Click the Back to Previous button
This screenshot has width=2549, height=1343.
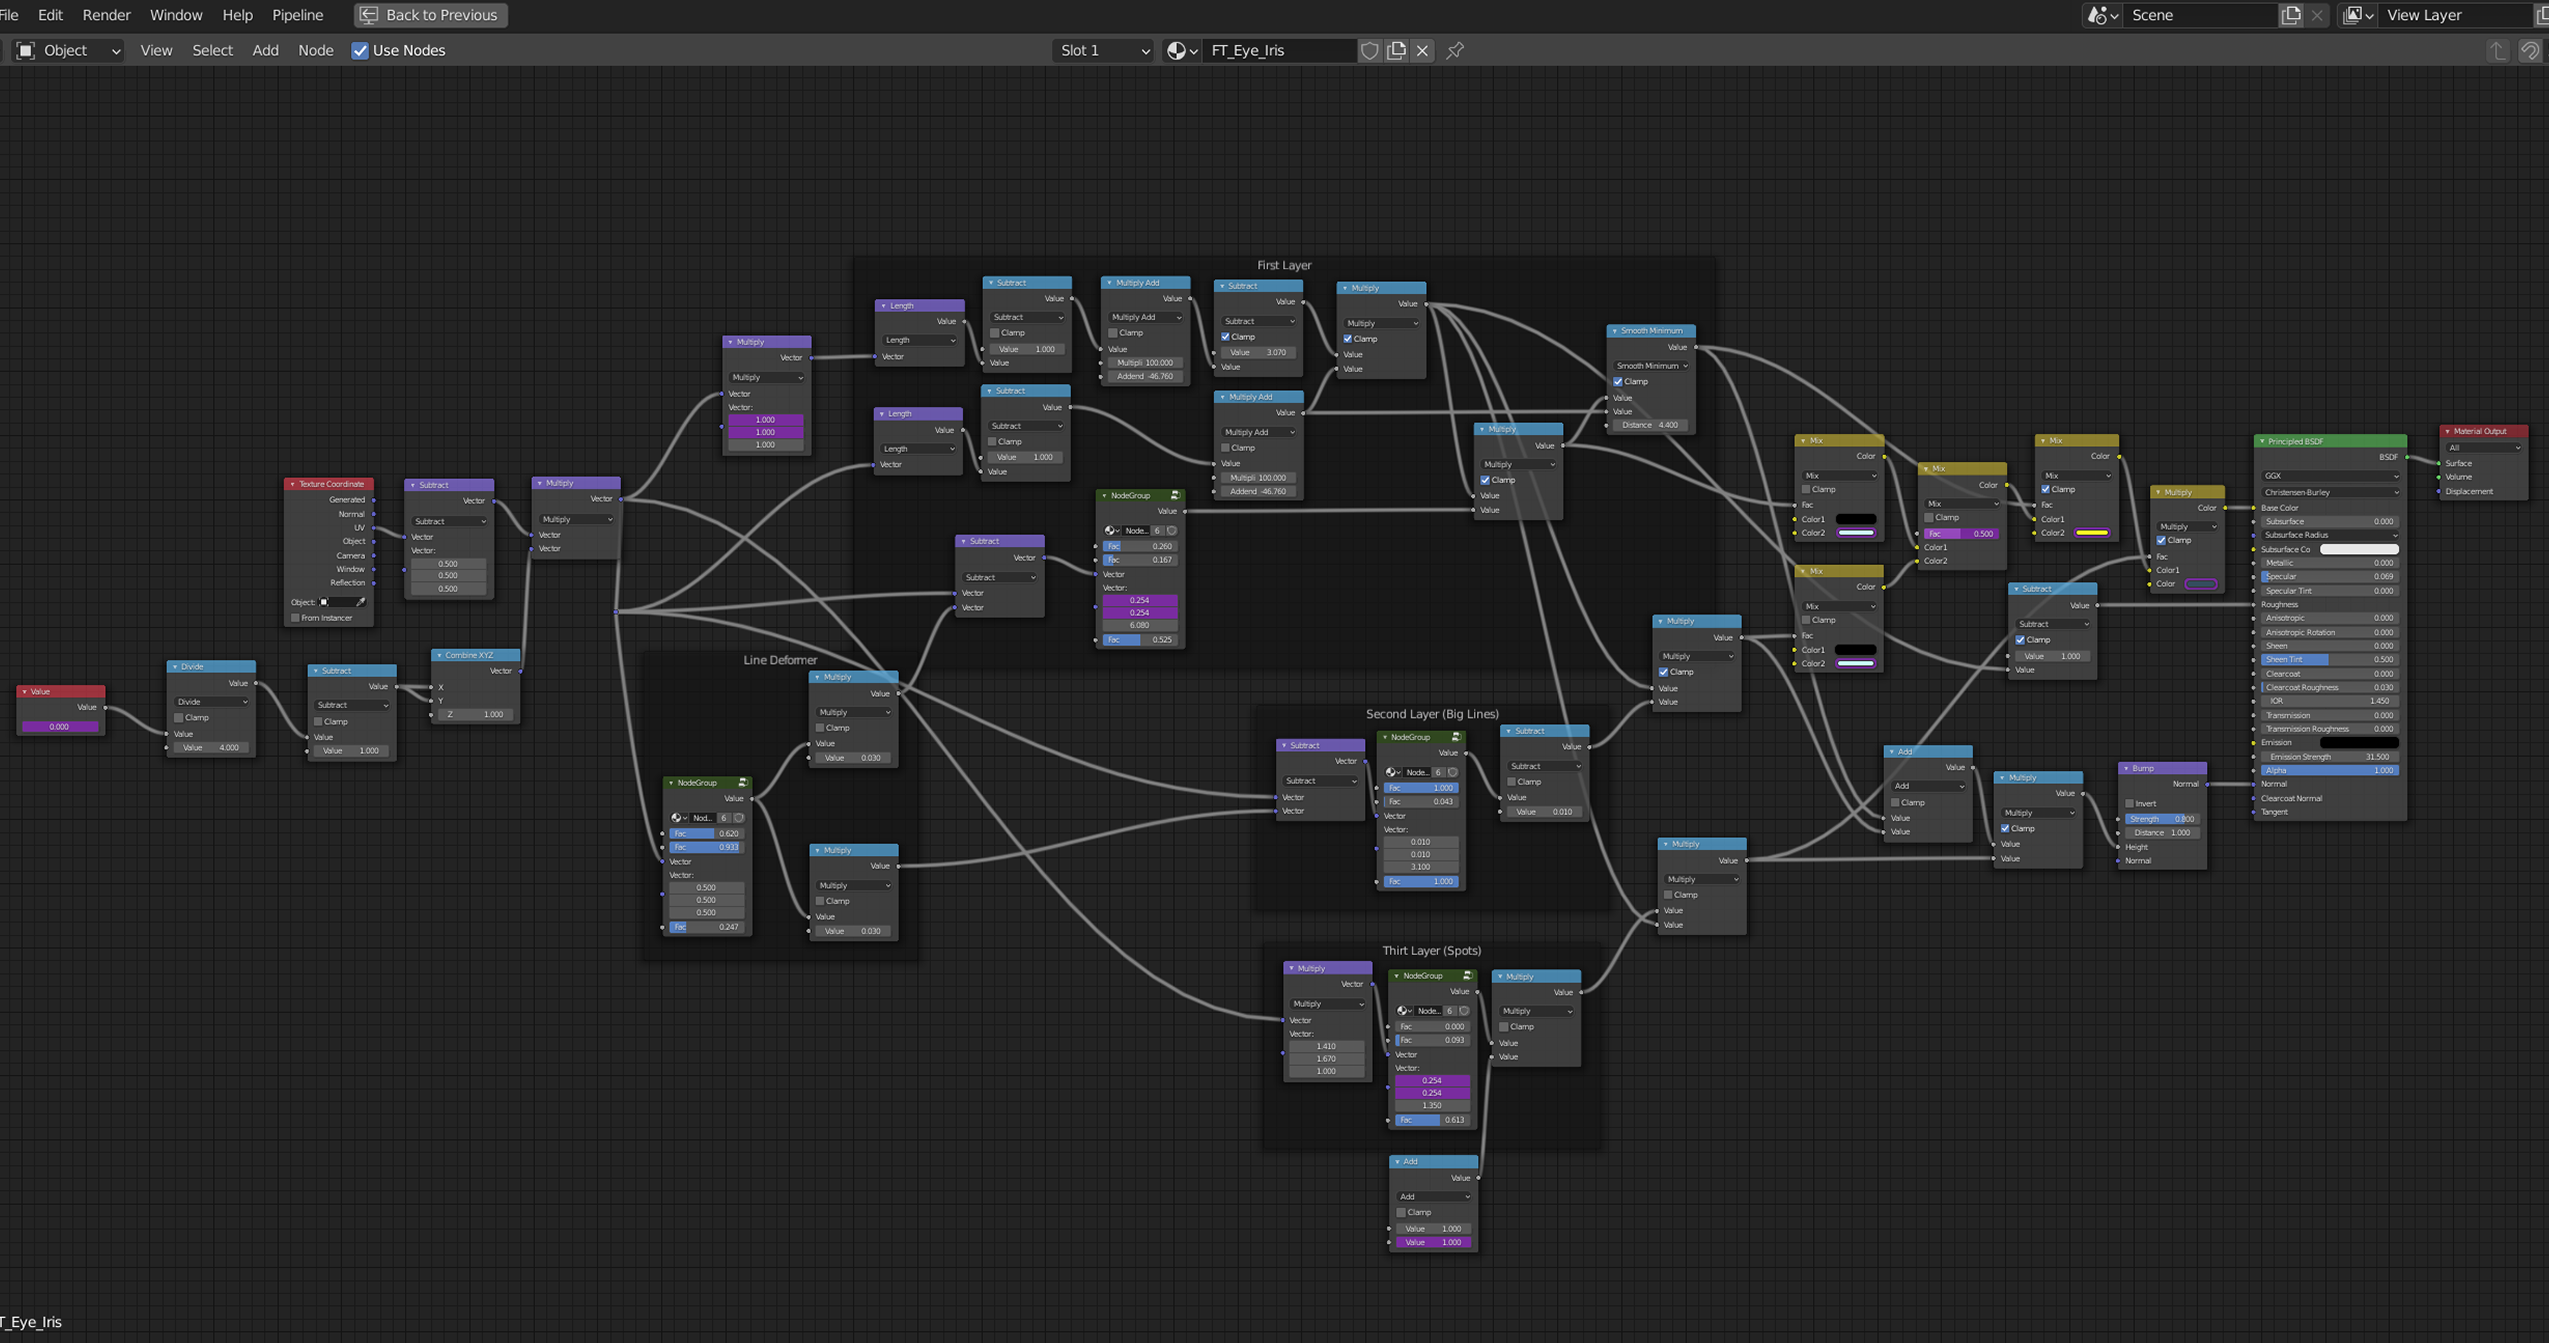pyautogui.click(x=430, y=15)
